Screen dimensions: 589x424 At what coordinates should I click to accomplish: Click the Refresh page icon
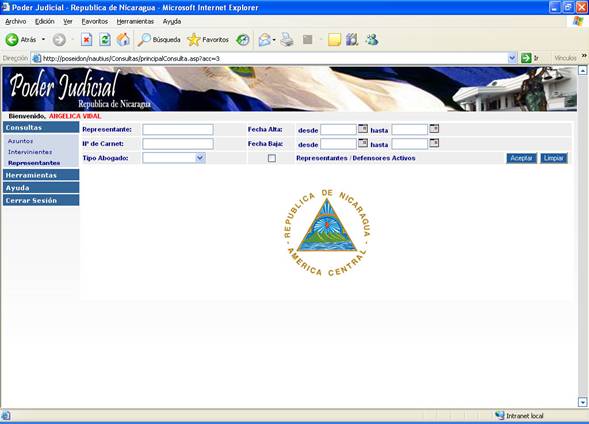(x=105, y=39)
